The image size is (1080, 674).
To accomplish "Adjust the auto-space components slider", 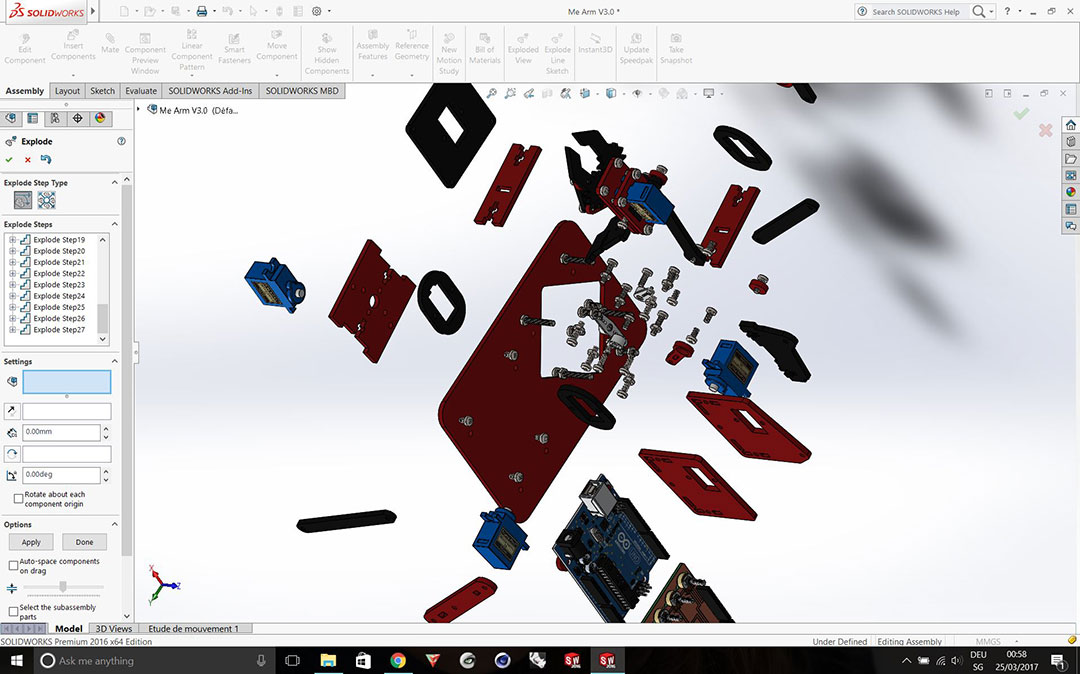I will pos(63,587).
